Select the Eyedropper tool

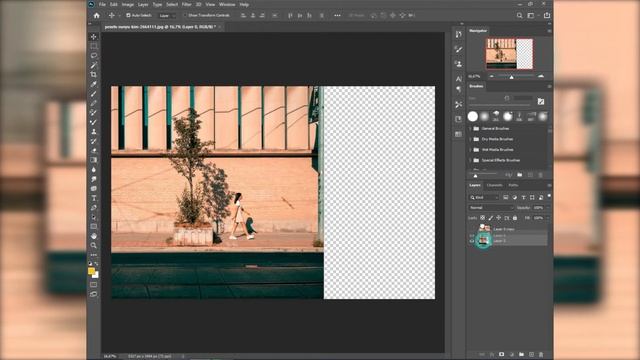point(93,84)
